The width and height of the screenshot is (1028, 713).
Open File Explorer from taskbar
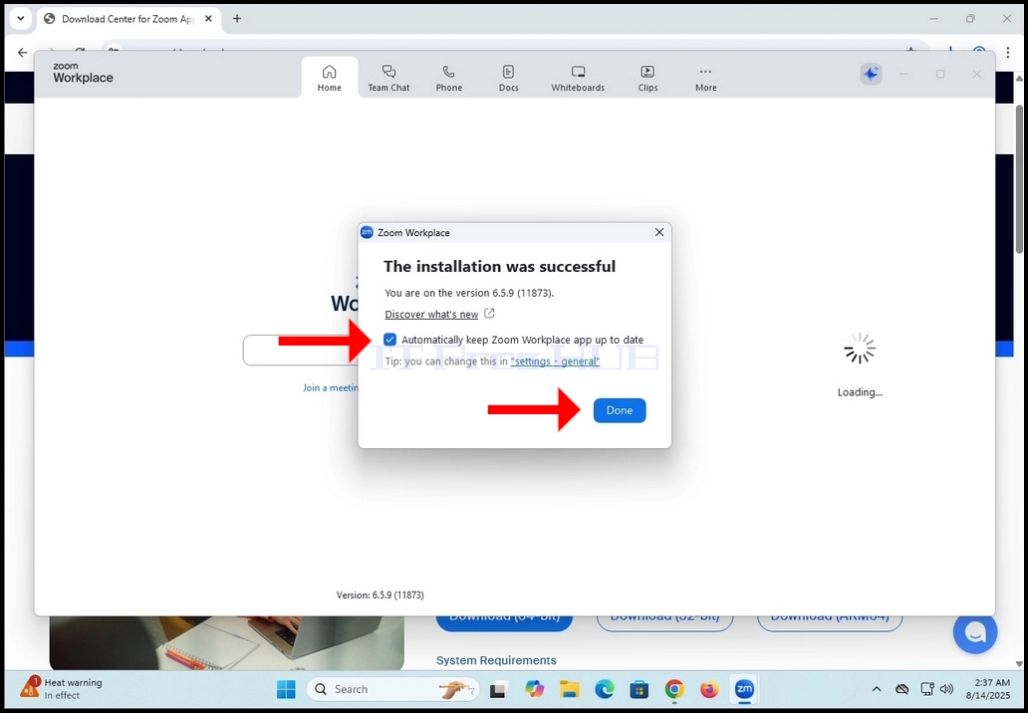coord(569,689)
